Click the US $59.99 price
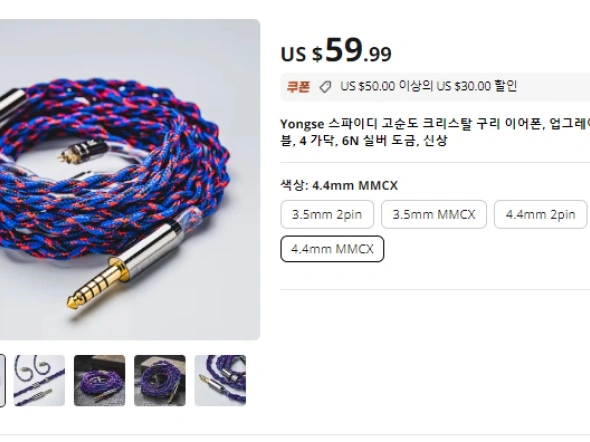Screen dimensions: 590x442 pos(336,50)
